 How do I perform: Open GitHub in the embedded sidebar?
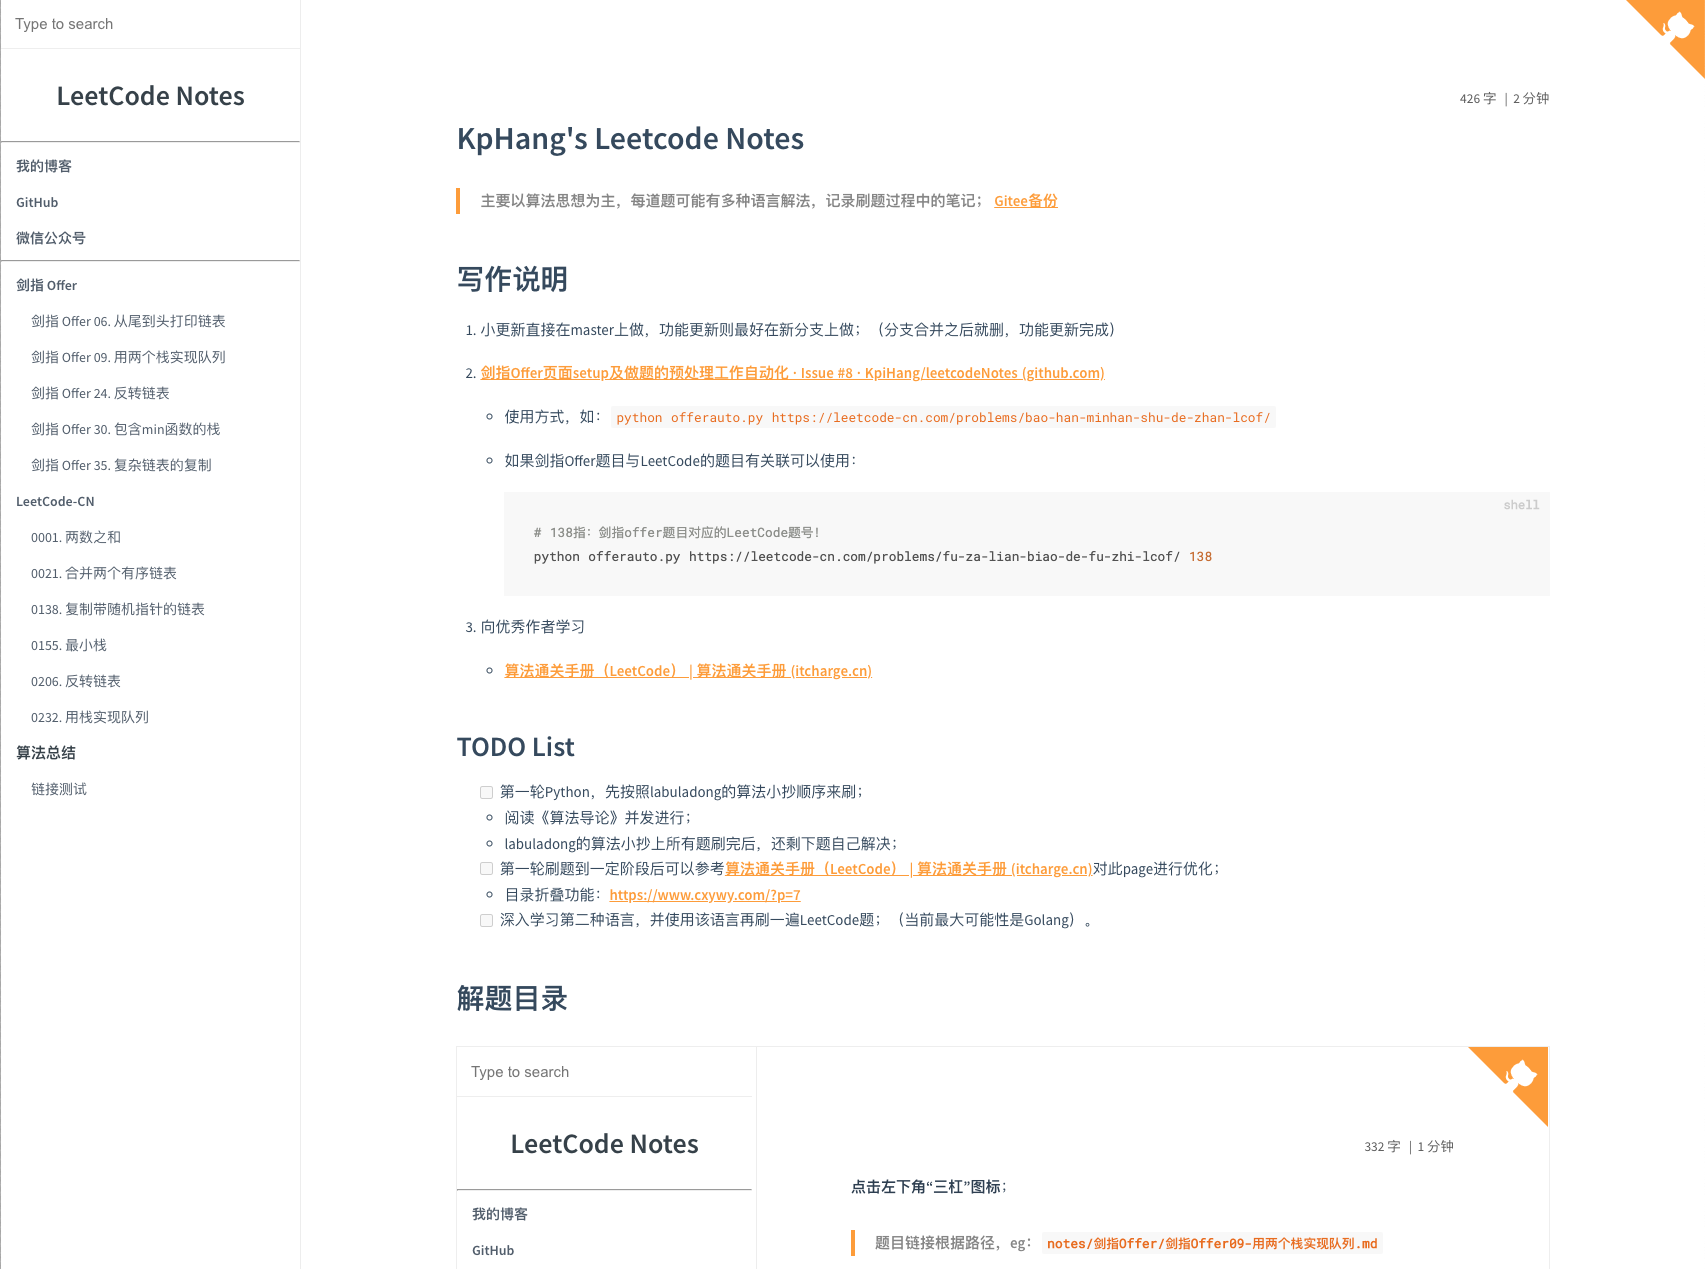click(493, 1250)
